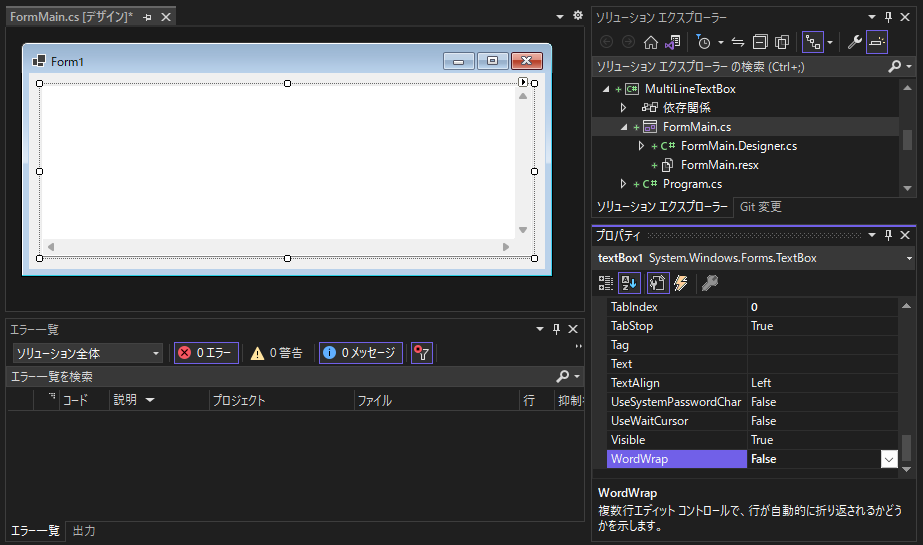
Task: Open the document tab settings gear
Action: [x=577, y=16]
